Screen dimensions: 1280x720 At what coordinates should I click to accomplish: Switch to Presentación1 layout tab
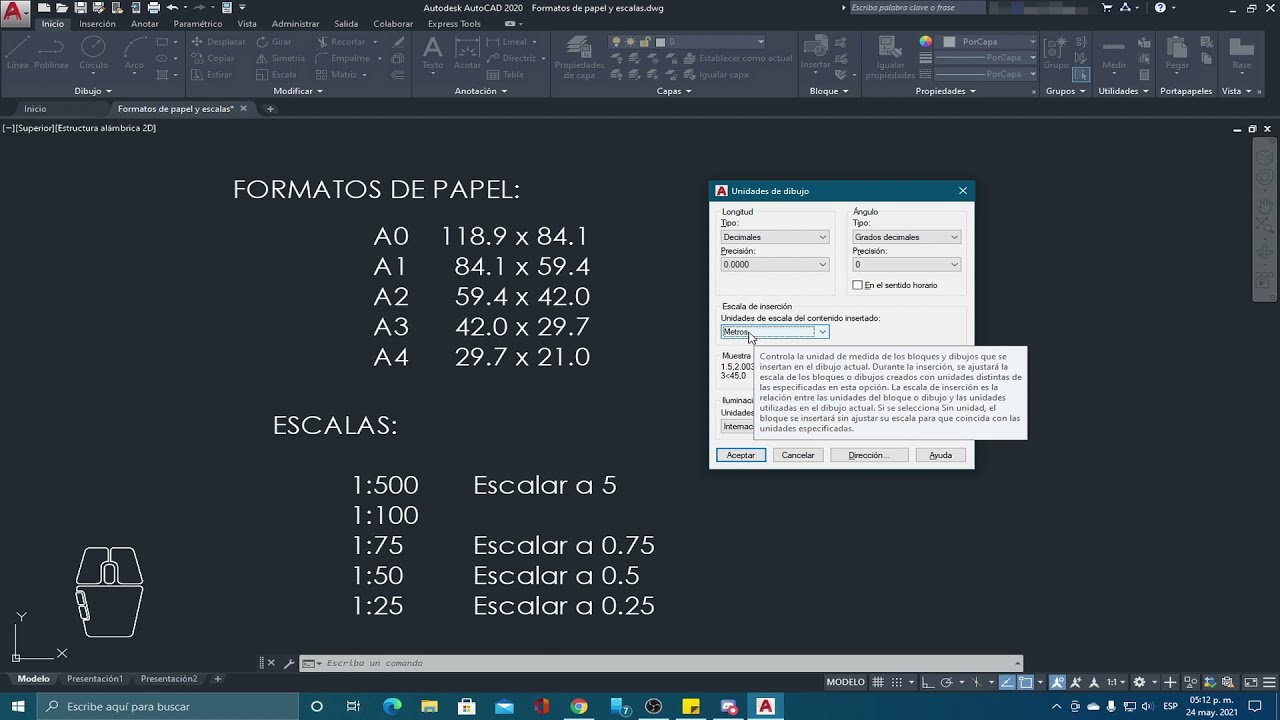click(95, 679)
